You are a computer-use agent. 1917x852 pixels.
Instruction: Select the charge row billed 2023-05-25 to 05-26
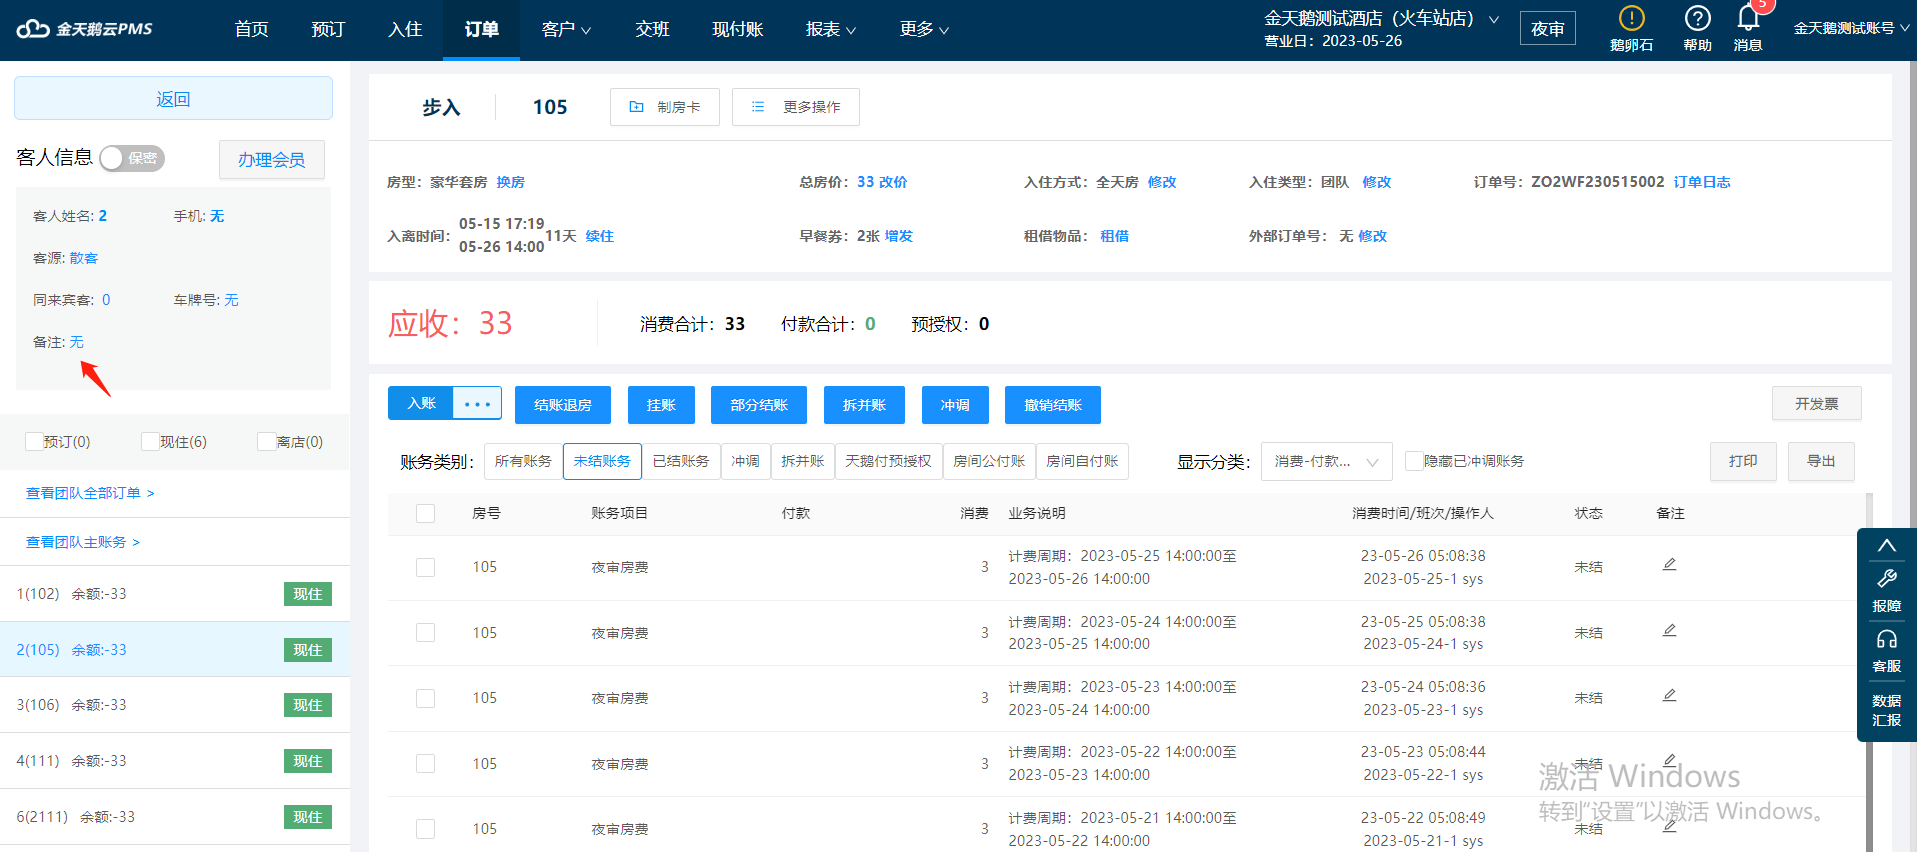point(425,567)
